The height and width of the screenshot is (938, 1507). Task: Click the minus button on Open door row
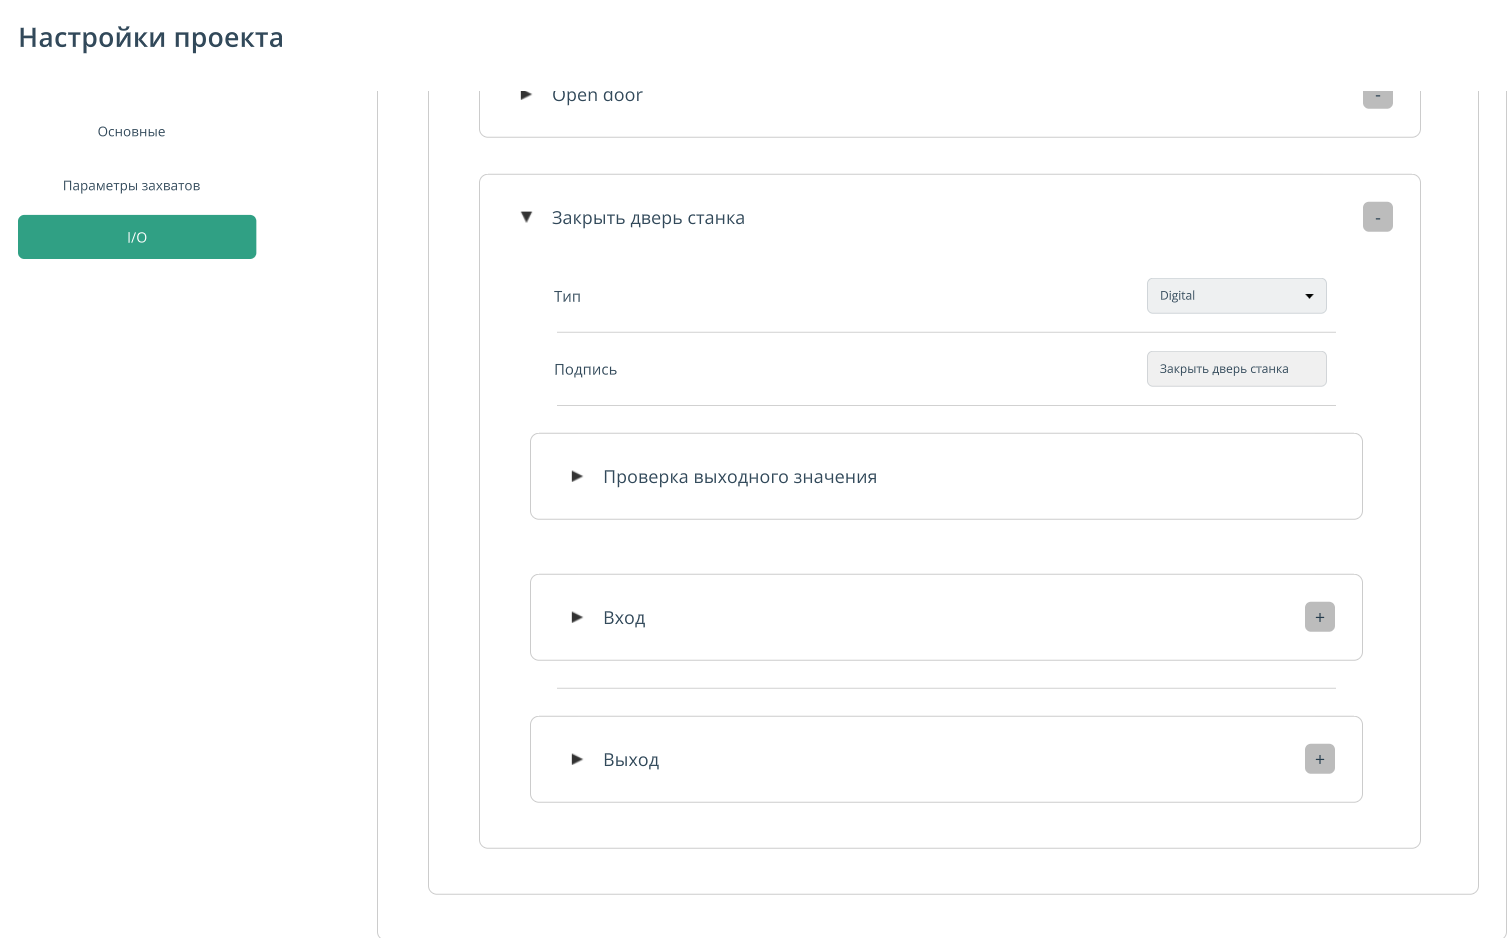1377,98
